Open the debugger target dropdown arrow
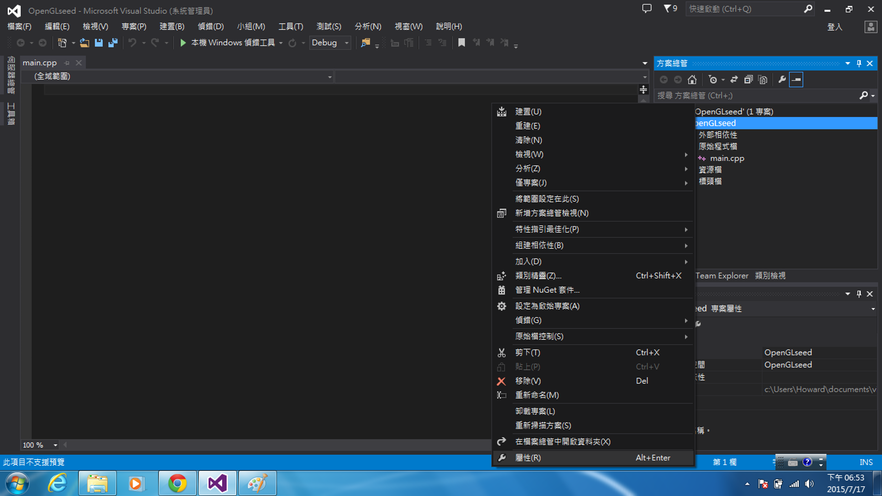Image resolution: width=882 pixels, height=496 pixels. coord(281,43)
